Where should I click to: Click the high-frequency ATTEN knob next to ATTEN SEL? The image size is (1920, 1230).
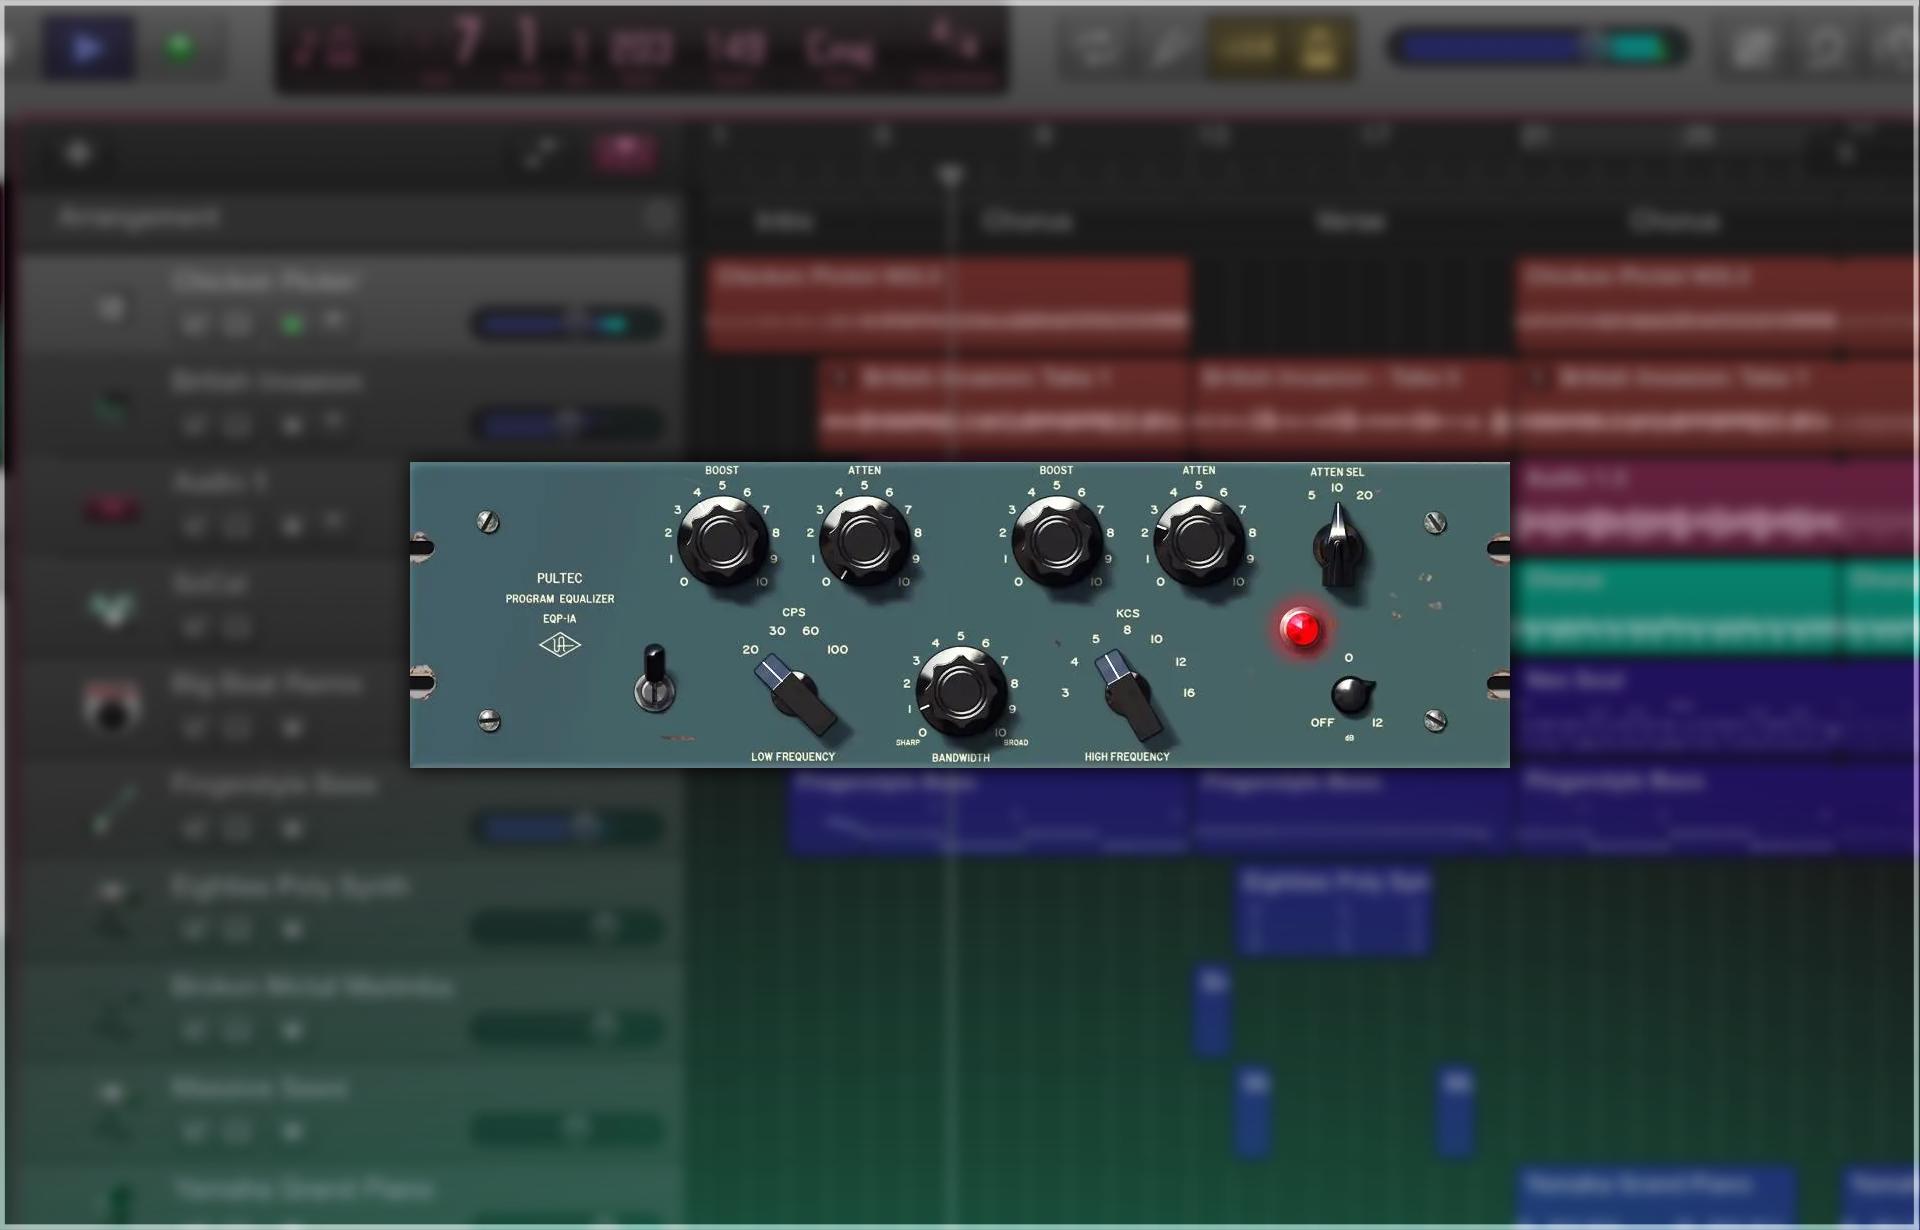click(x=1198, y=541)
